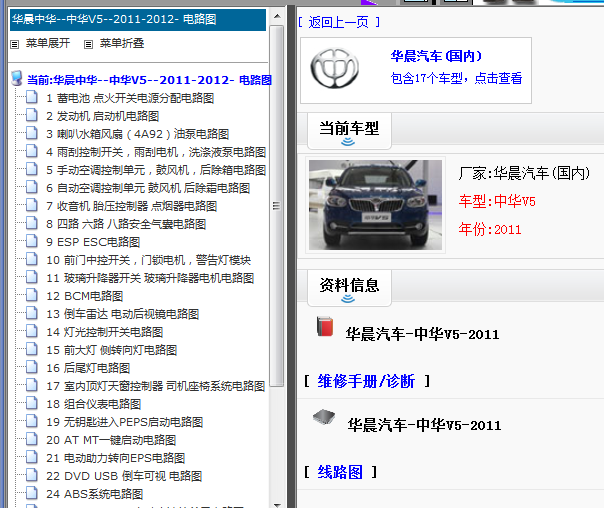Image resolution: width=604 pixels, height=508 pixels.
Task: Click document icon for 15 前大灯 侧转向灯 row
Action: pos(32,349)
